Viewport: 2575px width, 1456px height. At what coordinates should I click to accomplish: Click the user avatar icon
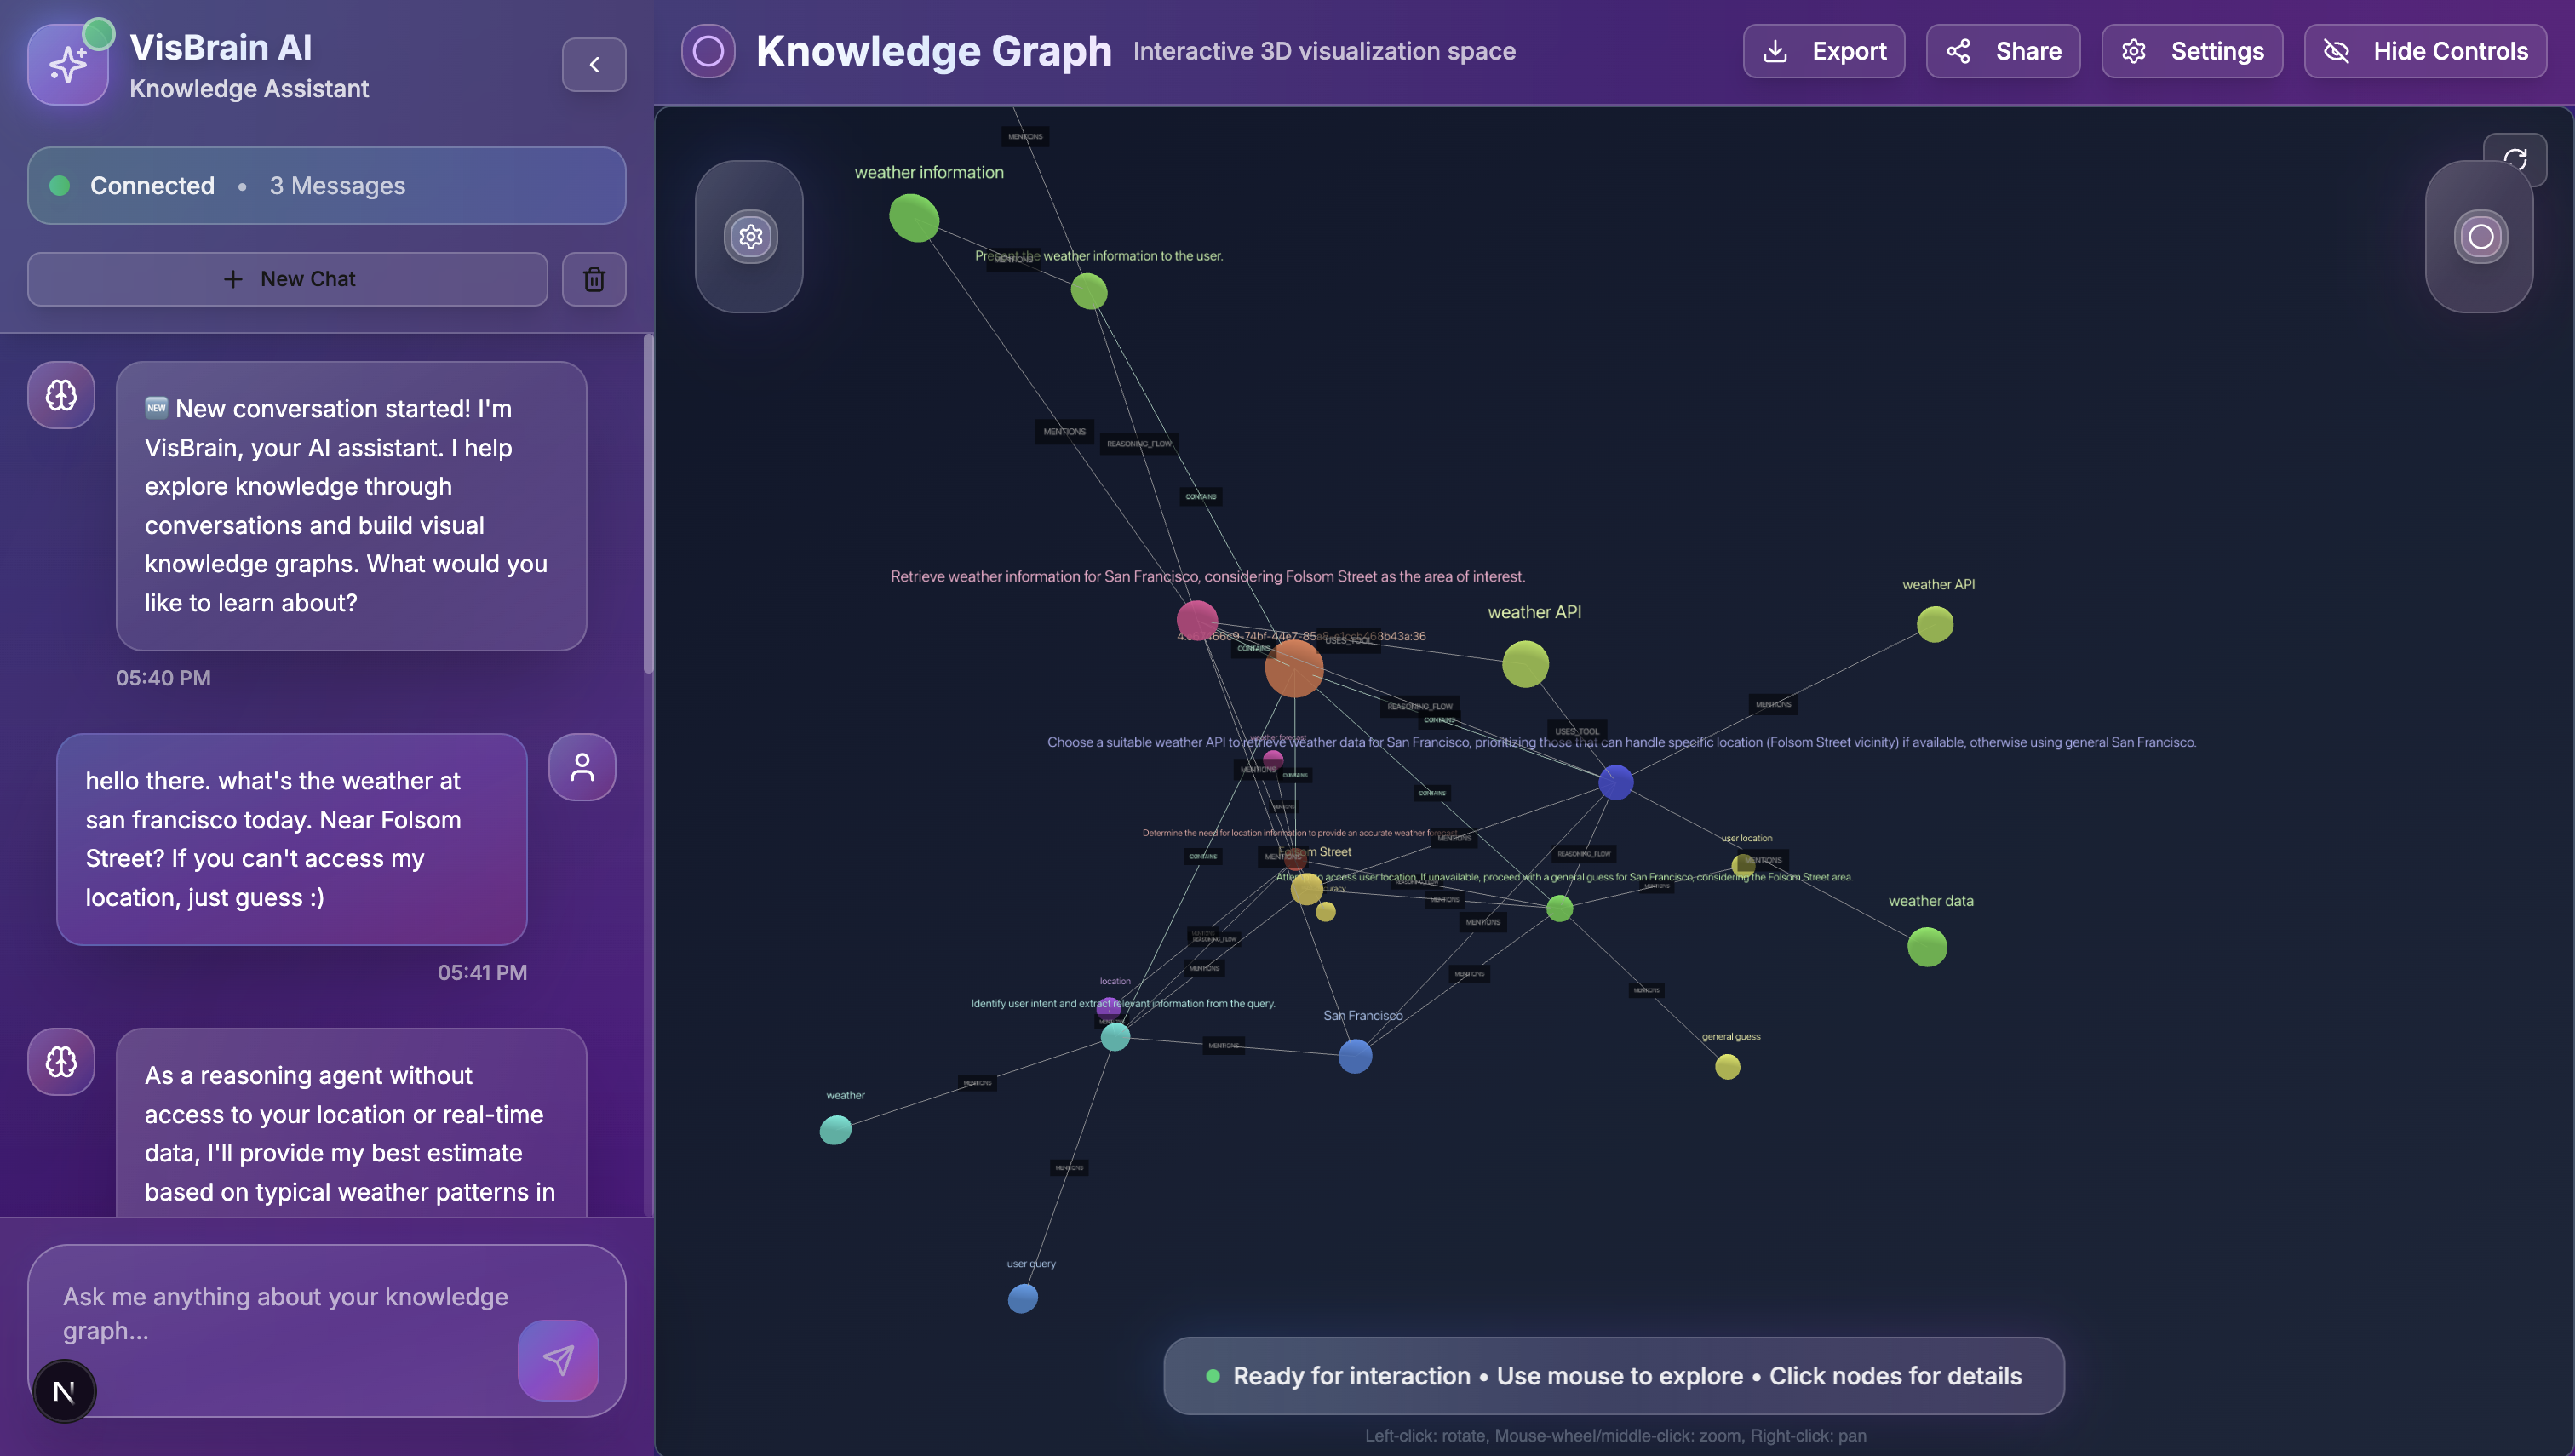coord(582,767)
